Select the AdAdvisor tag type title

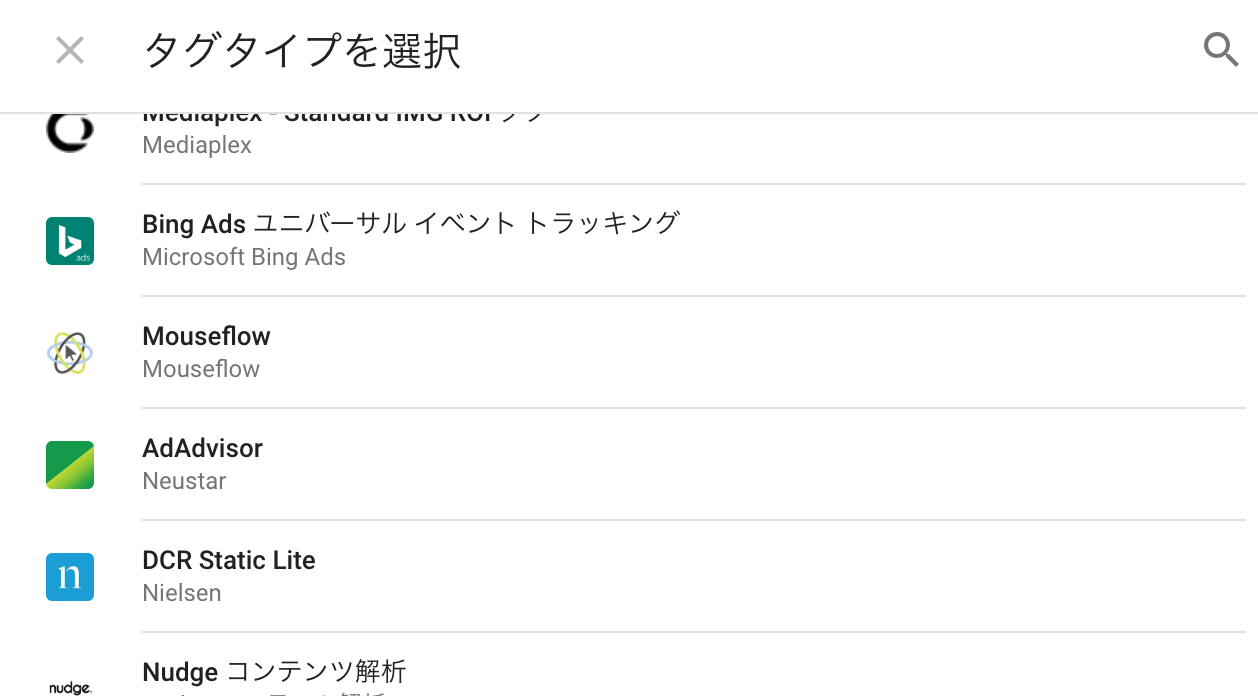click(202, 448)
